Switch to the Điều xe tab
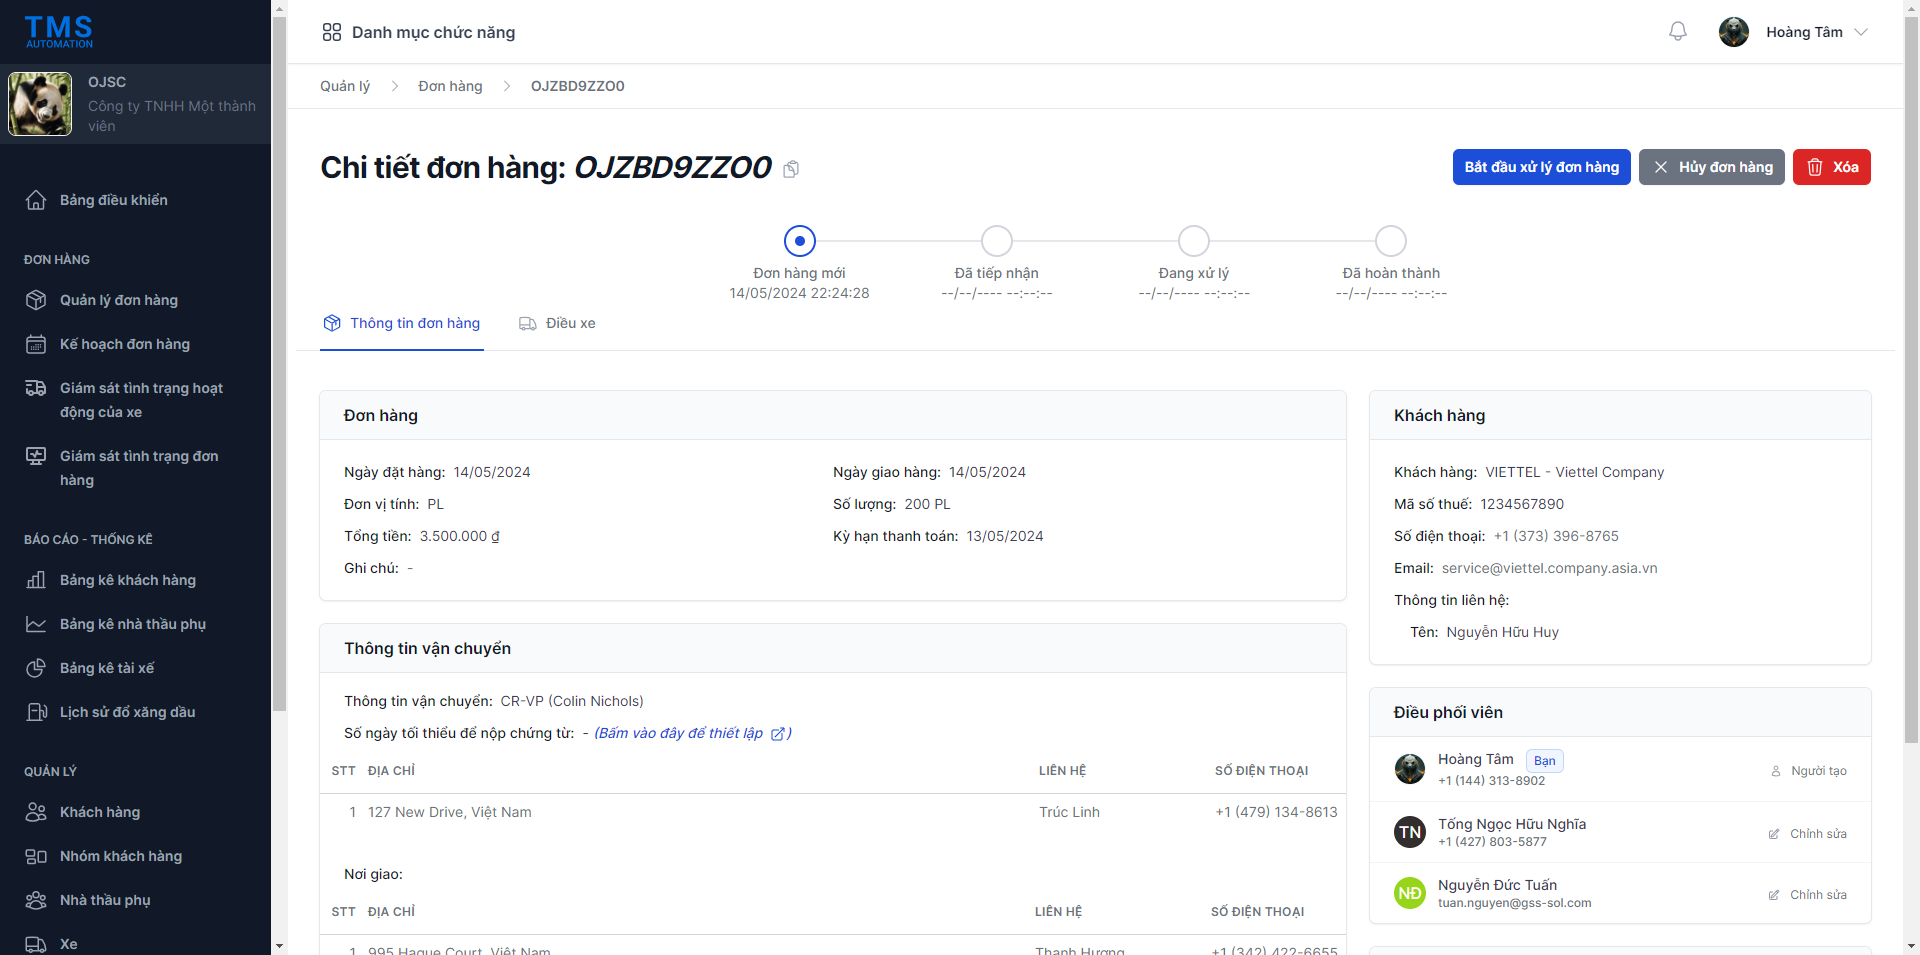The image size is (1920, 955). 557,323
